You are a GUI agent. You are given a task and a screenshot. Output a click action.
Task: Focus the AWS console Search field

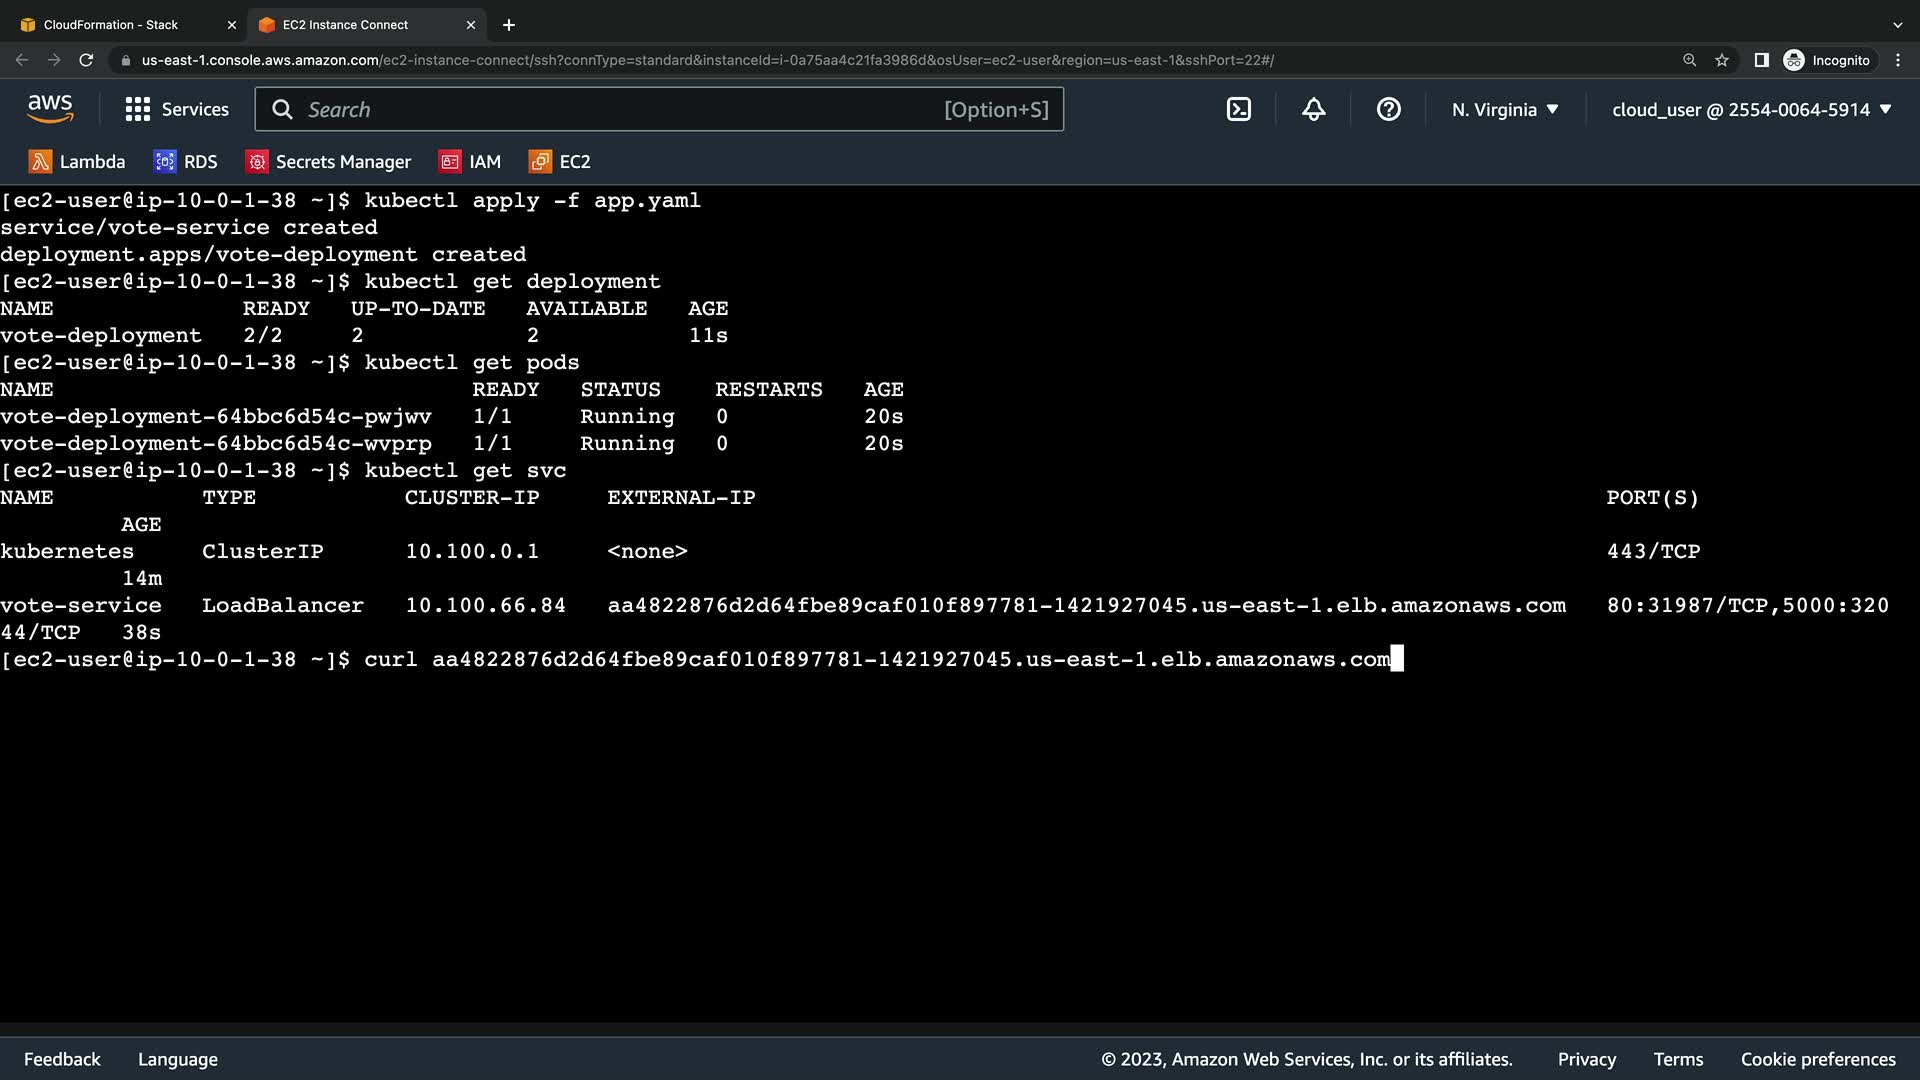[x=620, y=110]
